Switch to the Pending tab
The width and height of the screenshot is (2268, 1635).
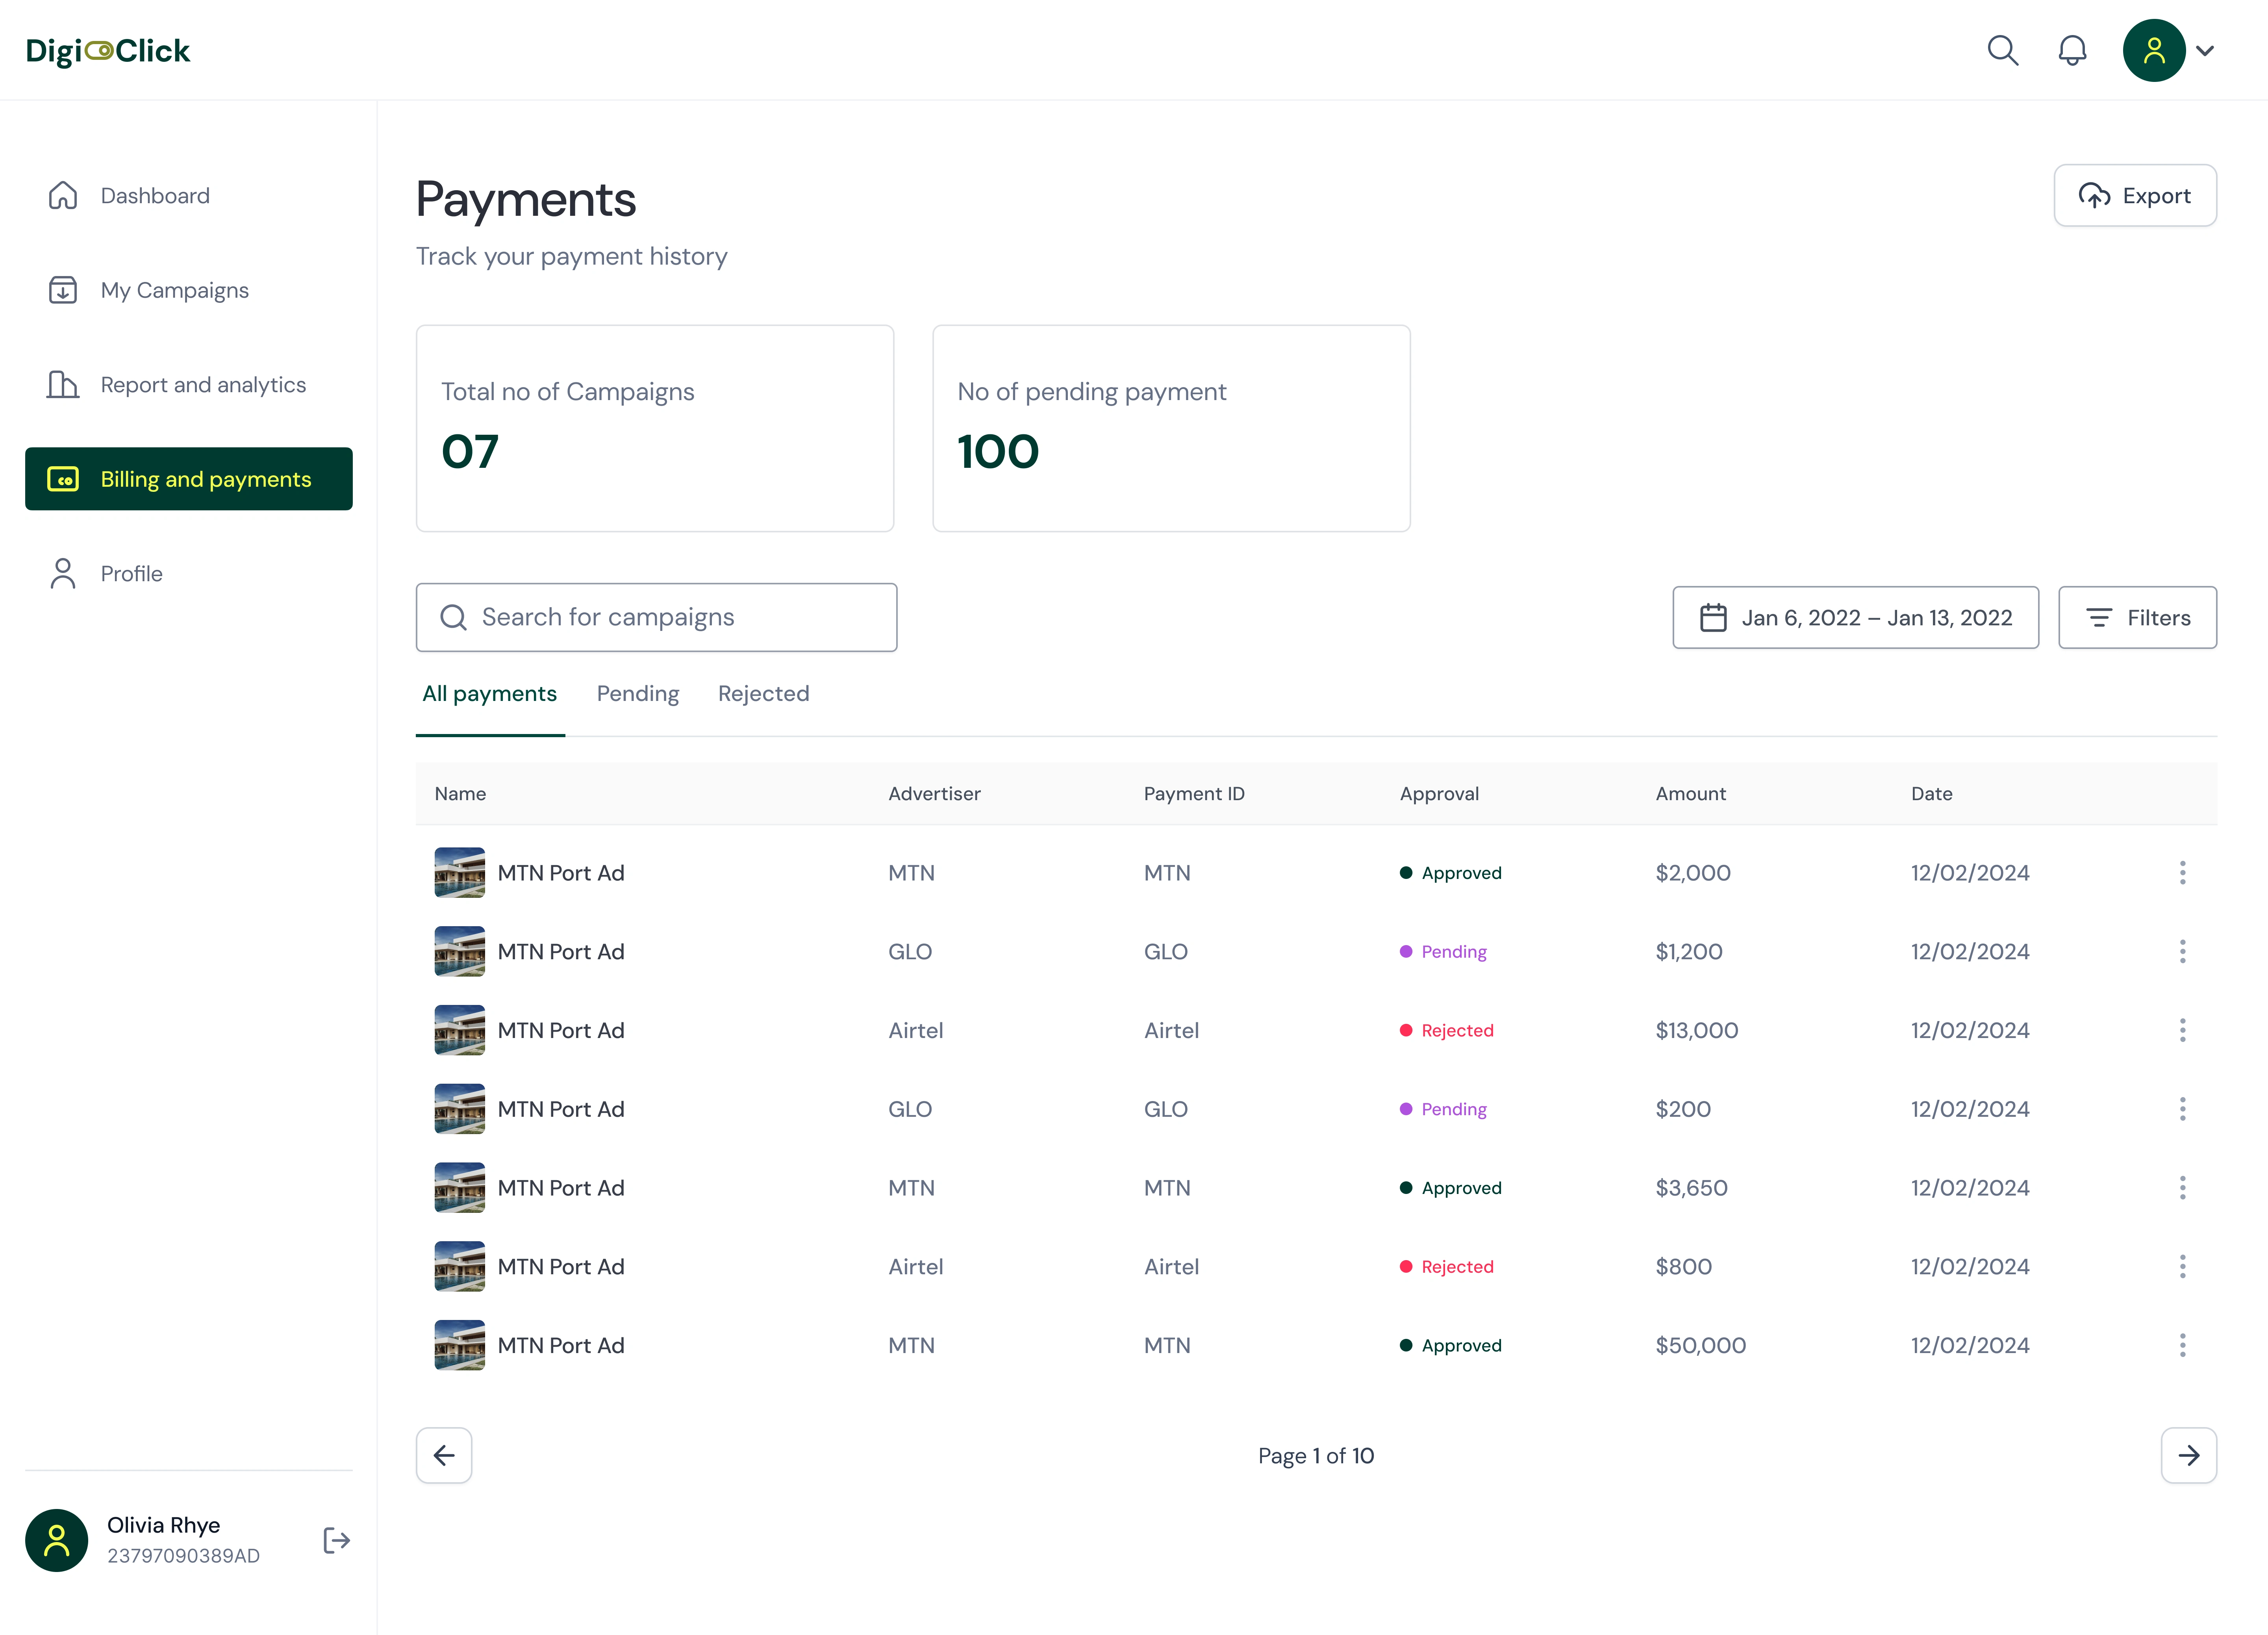pos(638,694)
